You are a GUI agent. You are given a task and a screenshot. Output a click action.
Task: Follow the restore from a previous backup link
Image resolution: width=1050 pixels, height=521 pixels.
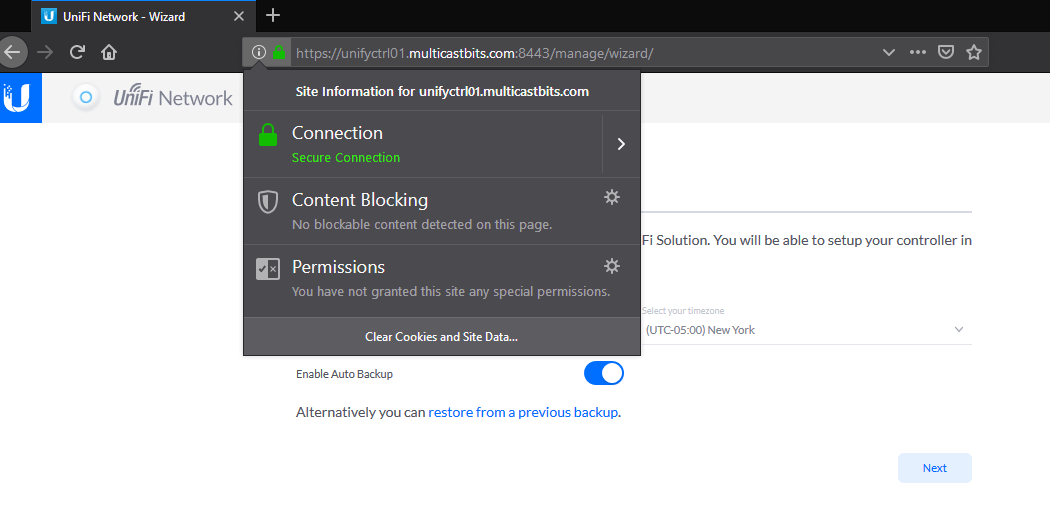[x=523, y=413]
